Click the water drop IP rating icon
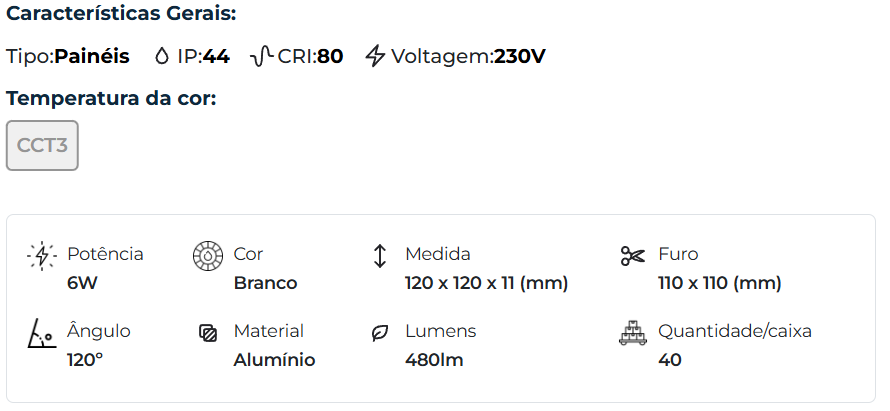The height and width of the screenshot is (411, 890). click(x=162, y=56)
